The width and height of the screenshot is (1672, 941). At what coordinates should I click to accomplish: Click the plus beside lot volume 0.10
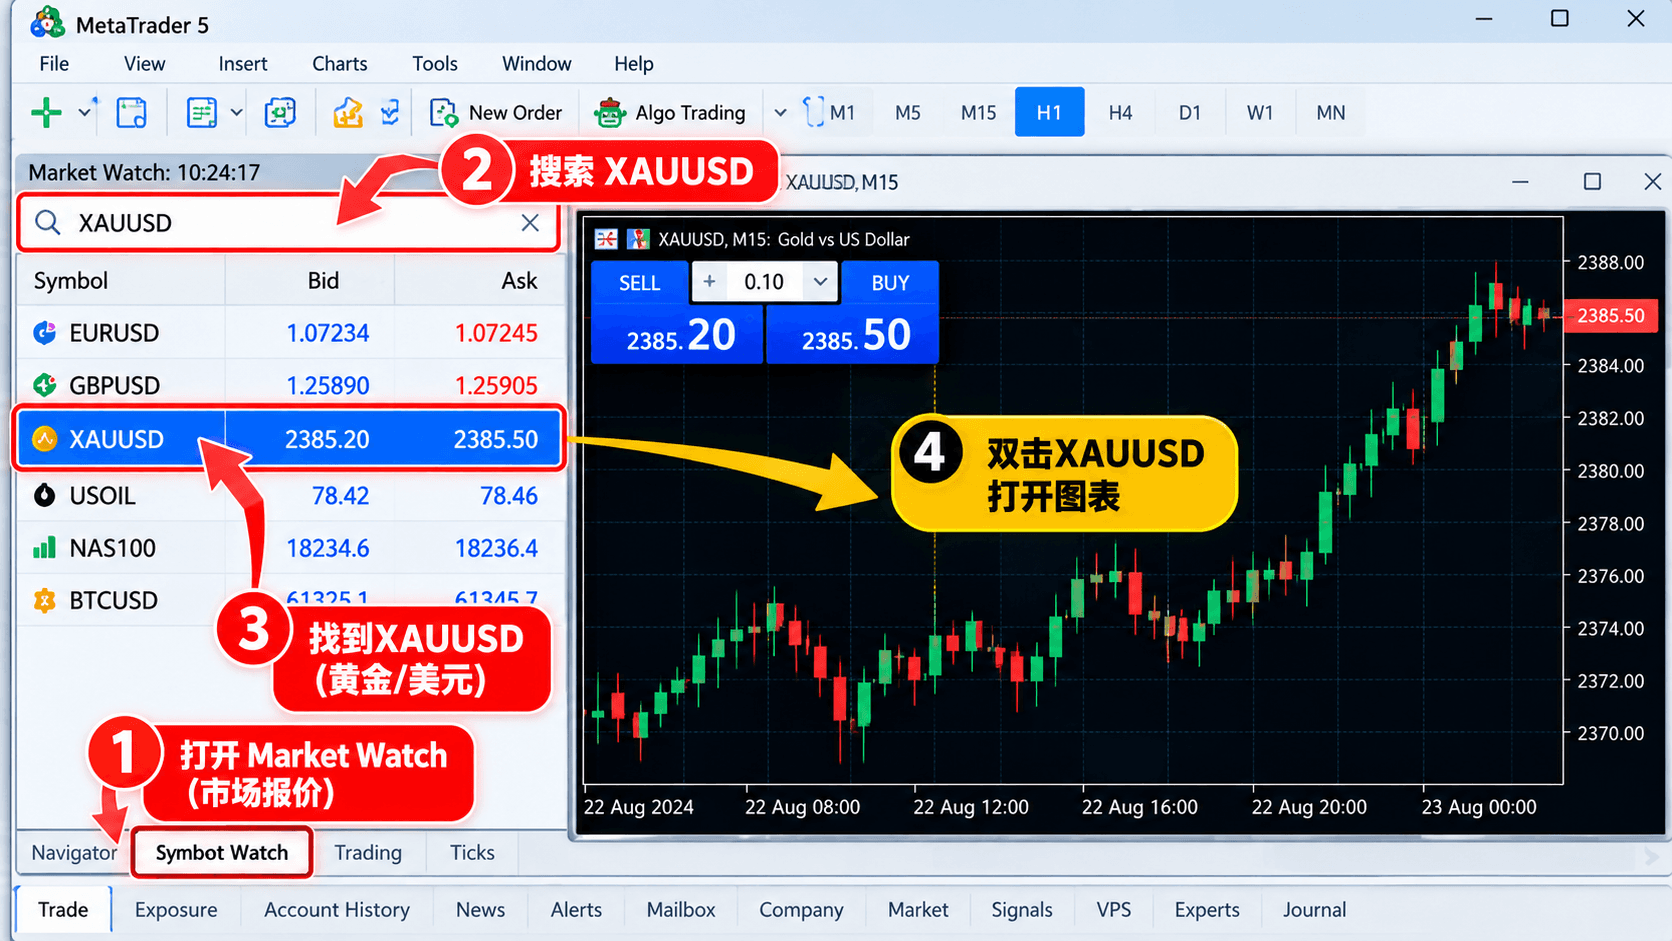pyautogui.click(x=709, y=282)
